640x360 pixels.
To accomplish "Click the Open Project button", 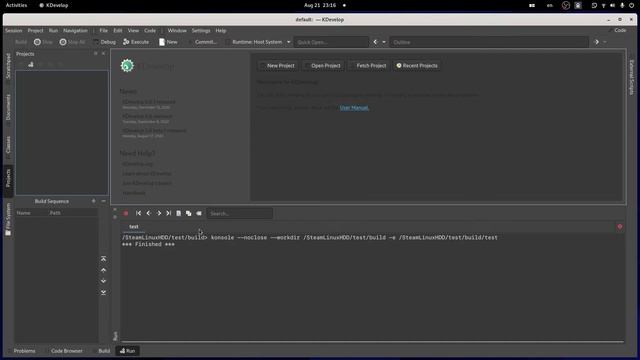I will 323,66.
